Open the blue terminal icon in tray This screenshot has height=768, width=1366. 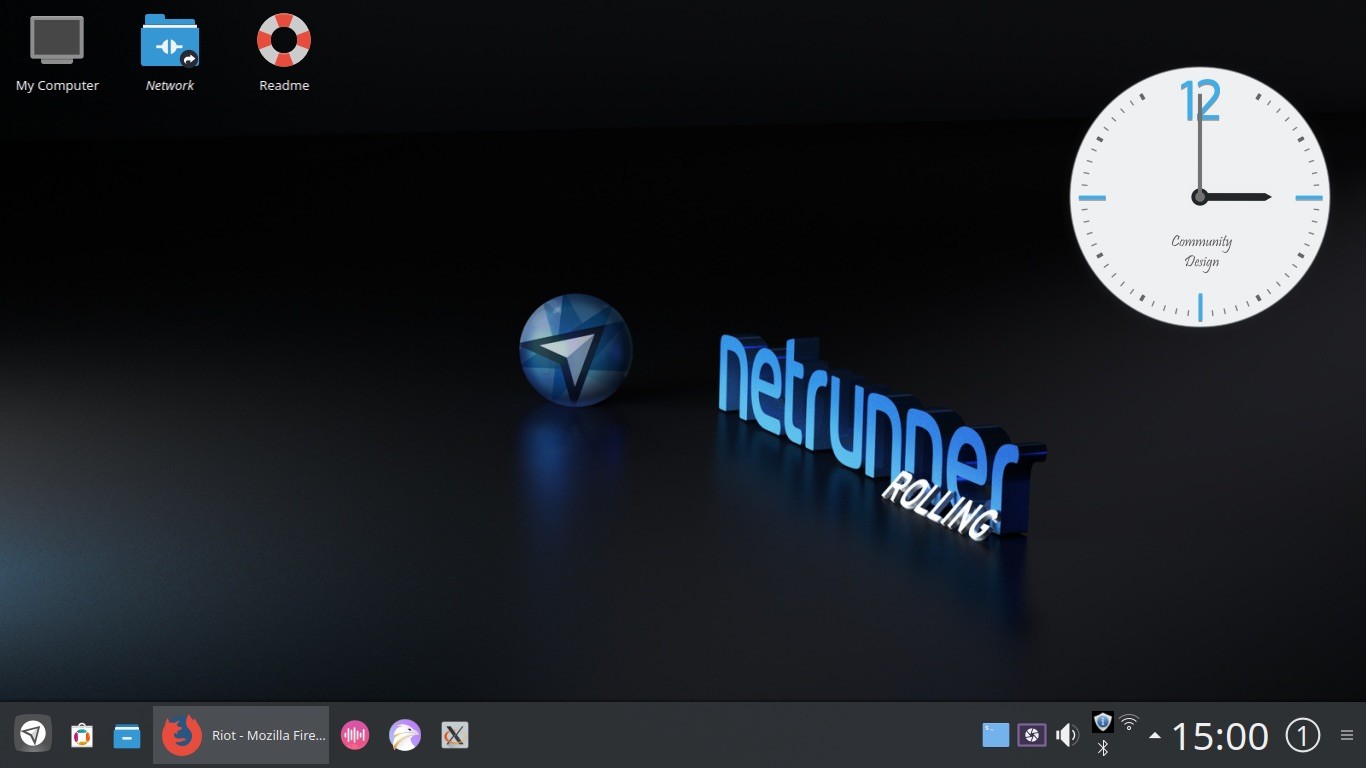(x=995, y=735)
